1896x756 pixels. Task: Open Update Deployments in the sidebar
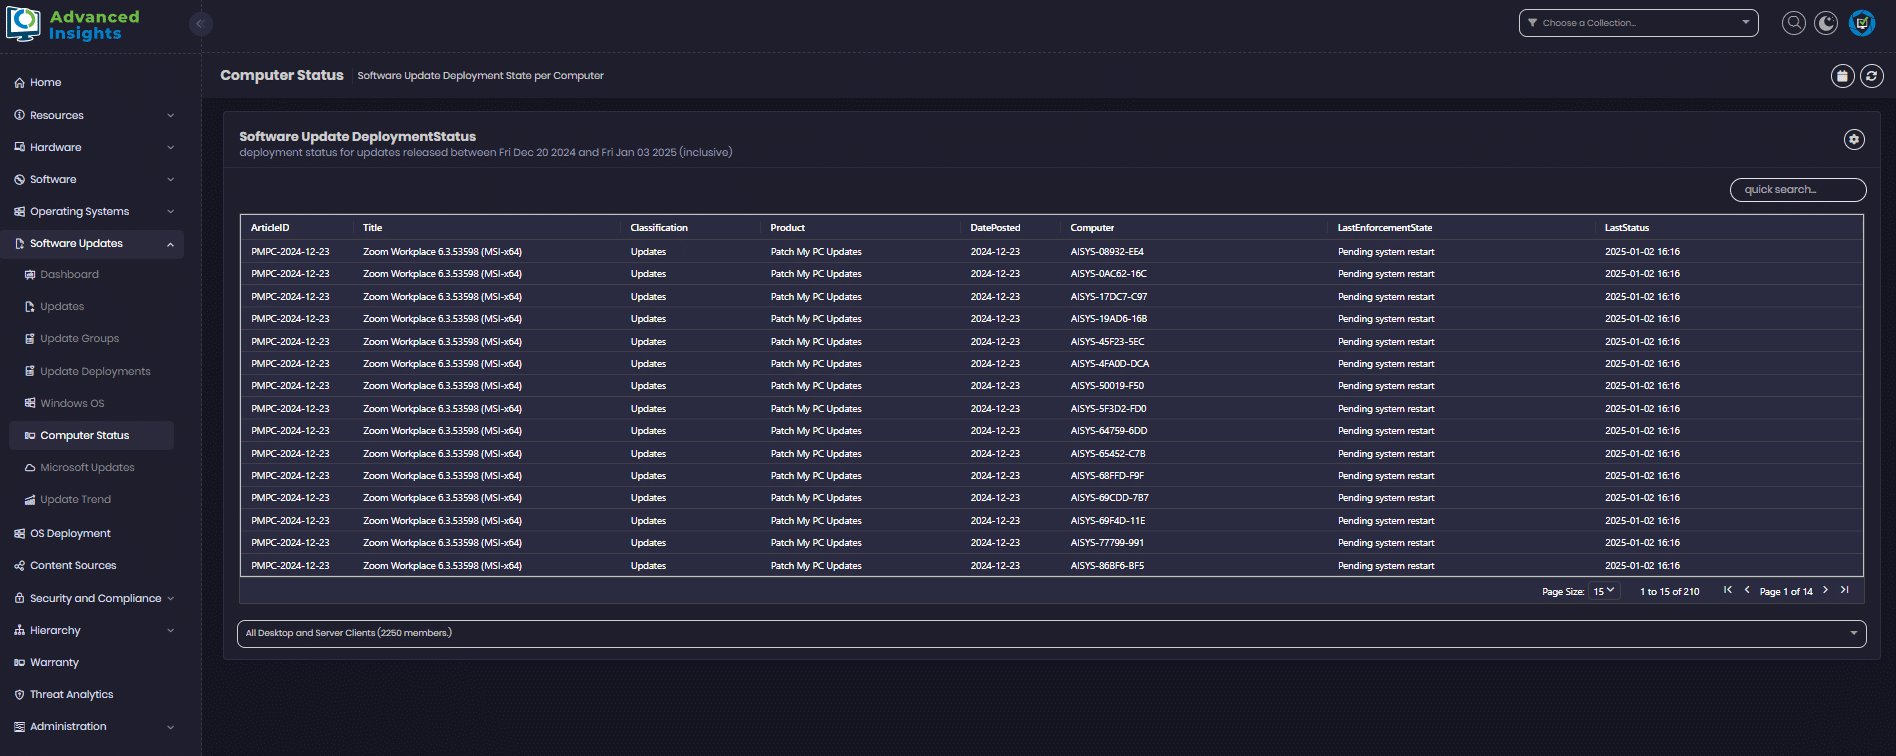point(95,371)
